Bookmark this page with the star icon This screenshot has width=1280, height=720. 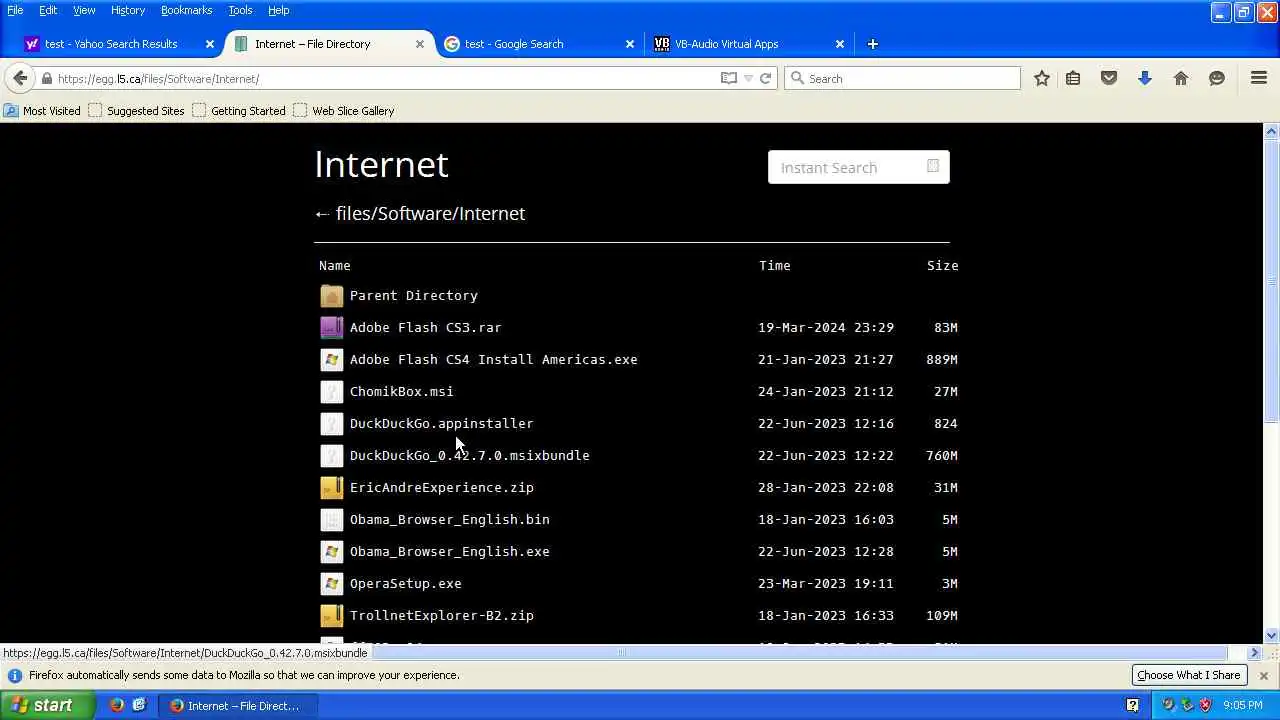click(1042, 78)
